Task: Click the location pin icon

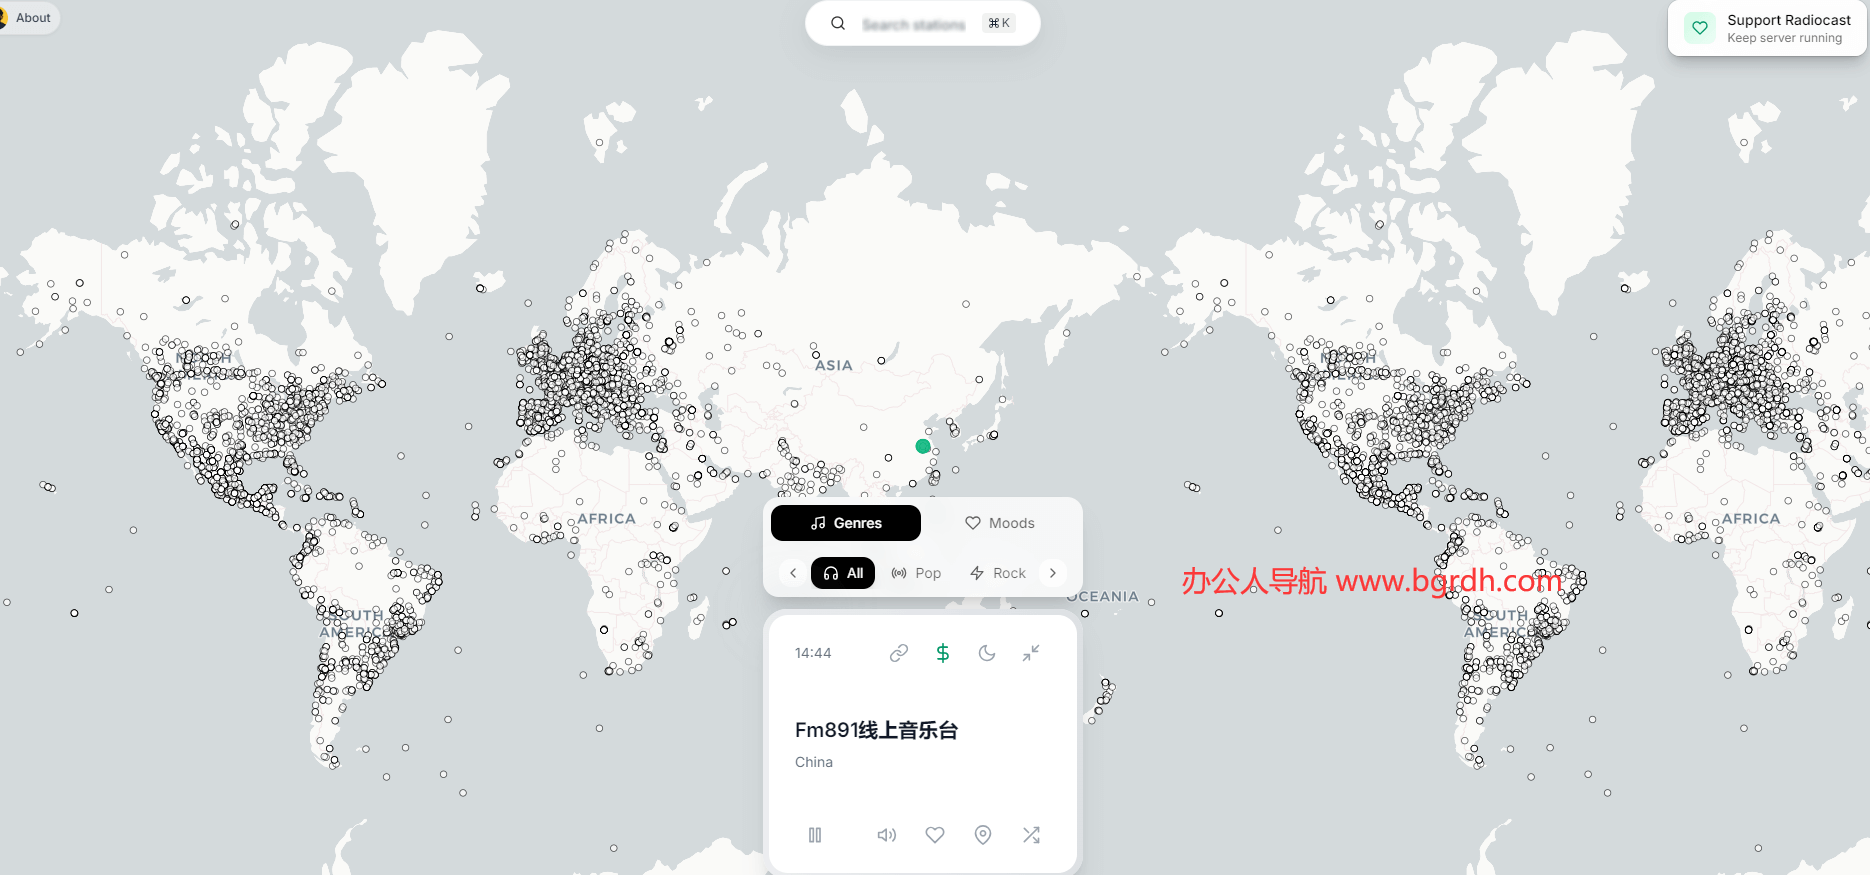Action: tap(983, 835)
